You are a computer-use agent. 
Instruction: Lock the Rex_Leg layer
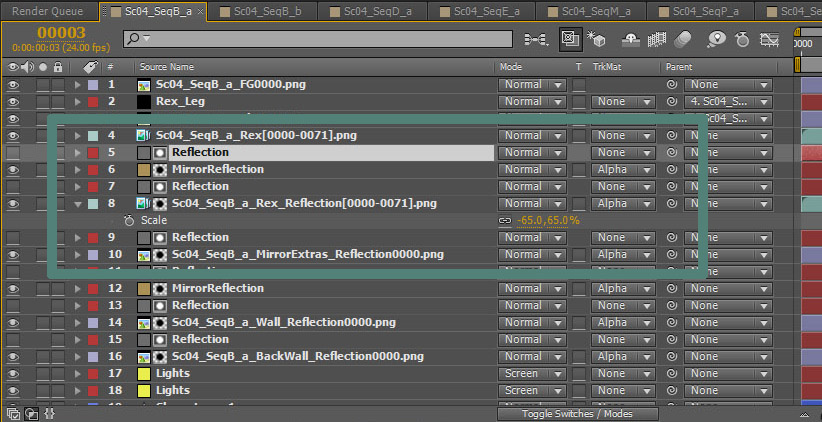coord(58,102)
